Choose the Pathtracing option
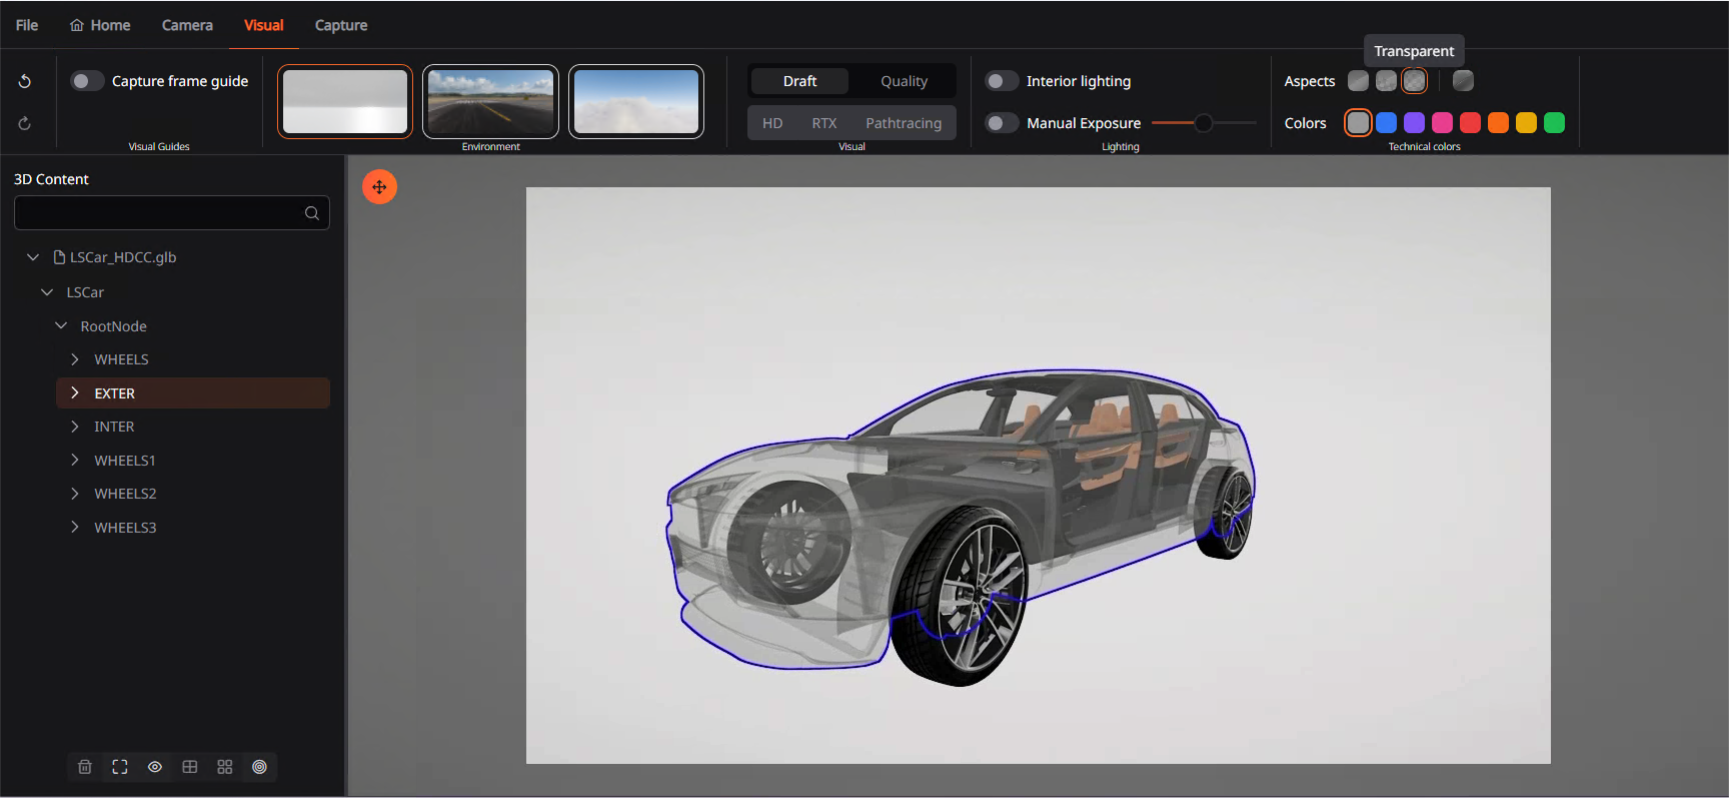Screen dimensions: 1729x798 (903, 123)
